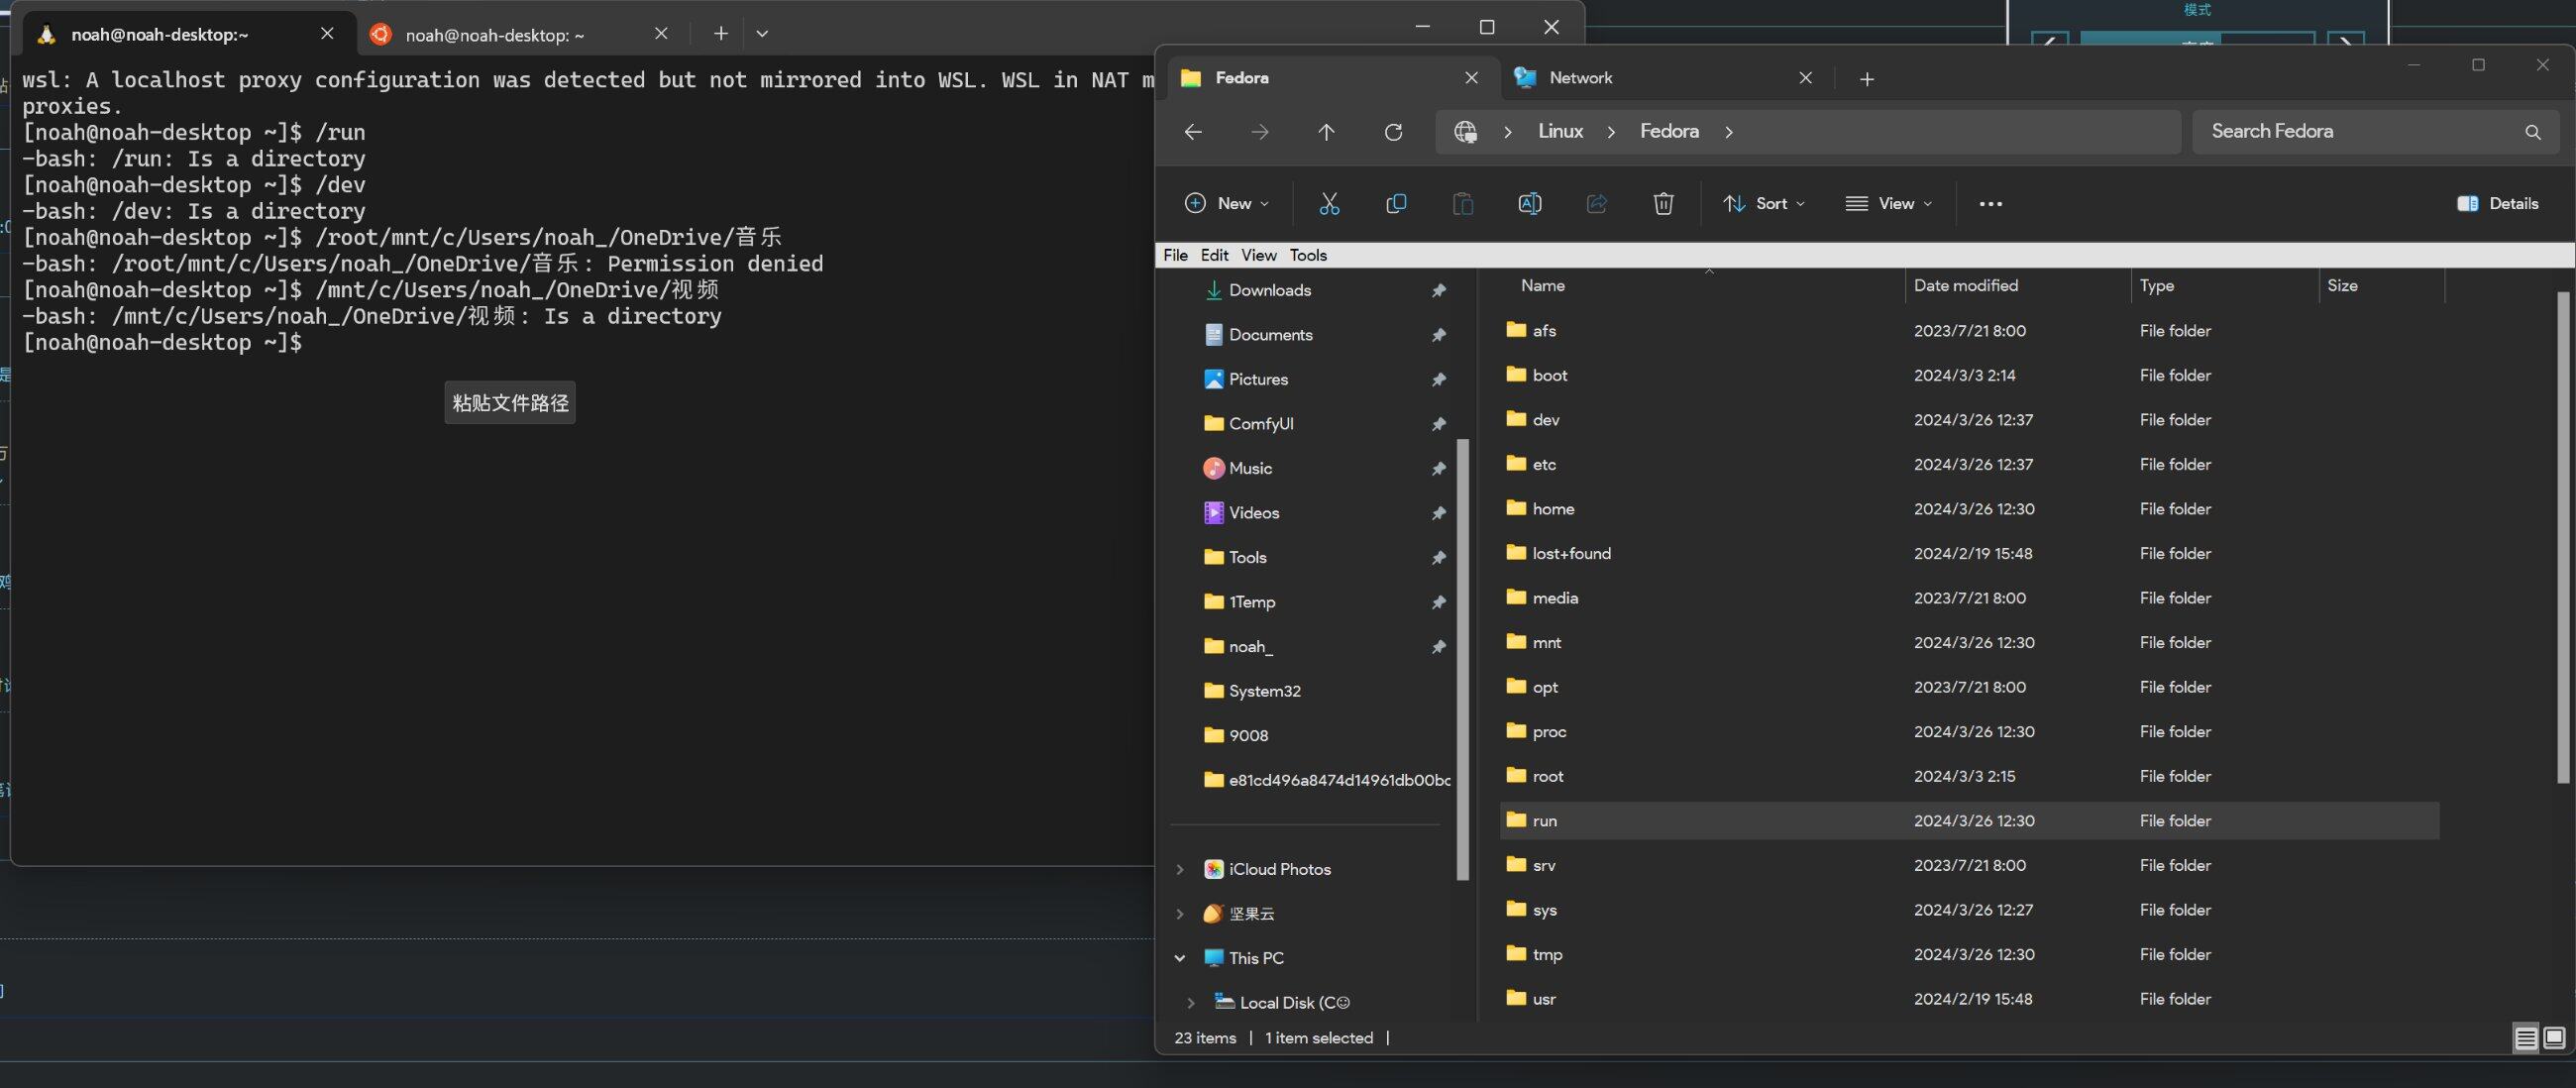Image resolution: width=2576 pixels, height=1088 pixels.
Task: Sort by the Type column header
Action: click(2225, 286)
